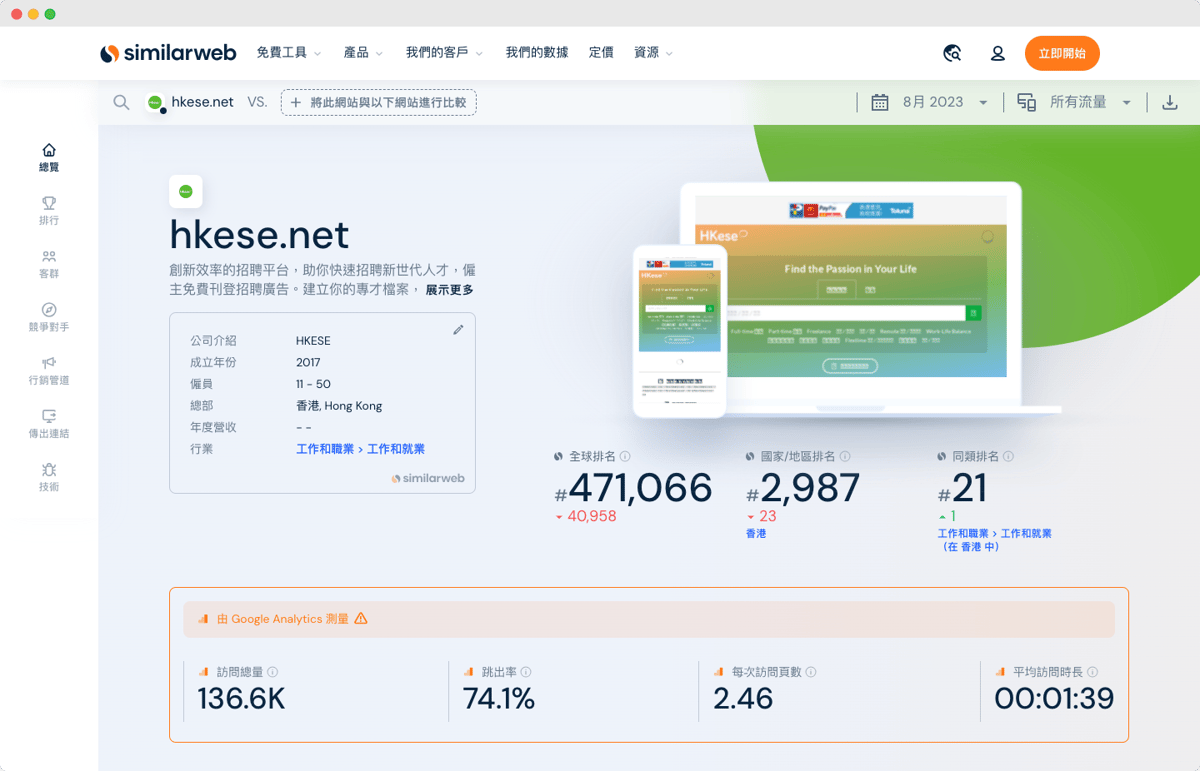Click the pencil edit icon in company card
This screenshot has width=1200, height=771.
(x=458, y=330)
